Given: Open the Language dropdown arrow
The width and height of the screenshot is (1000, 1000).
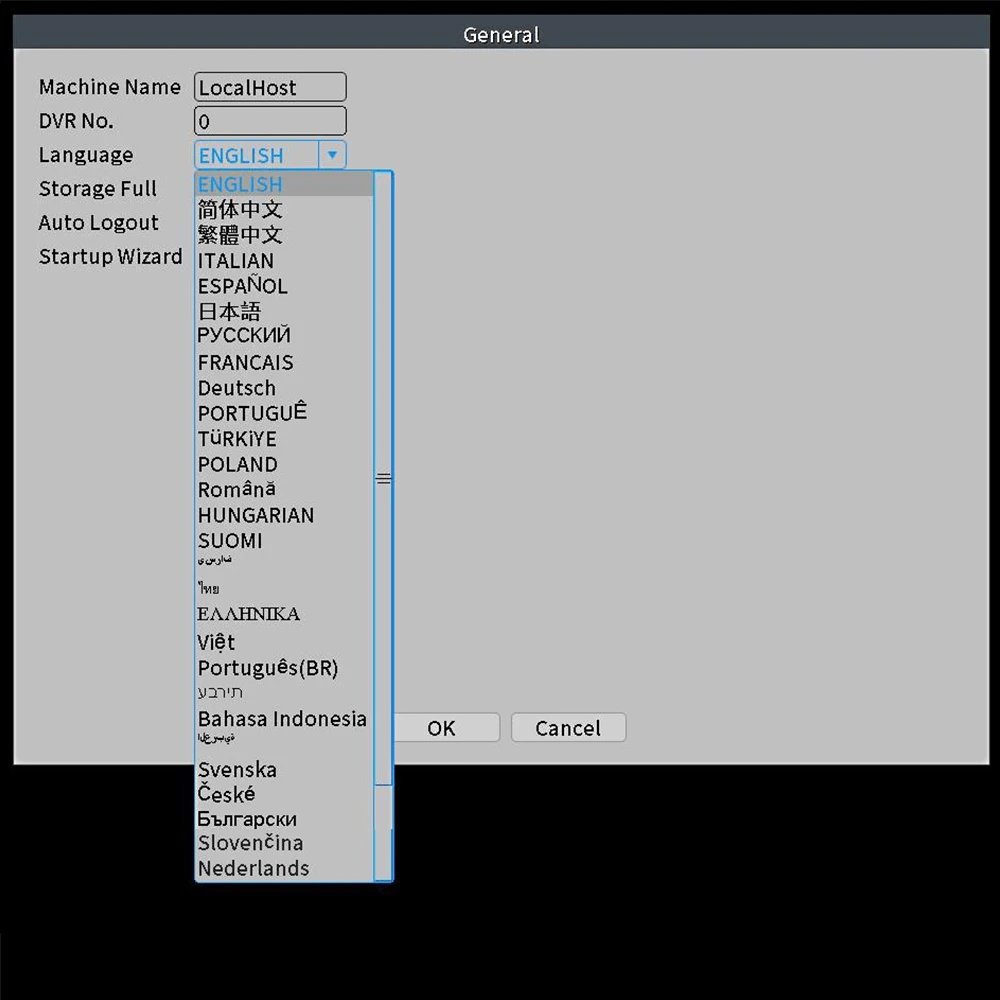Looking at the screenshot, I should click(x=332, y=155).
